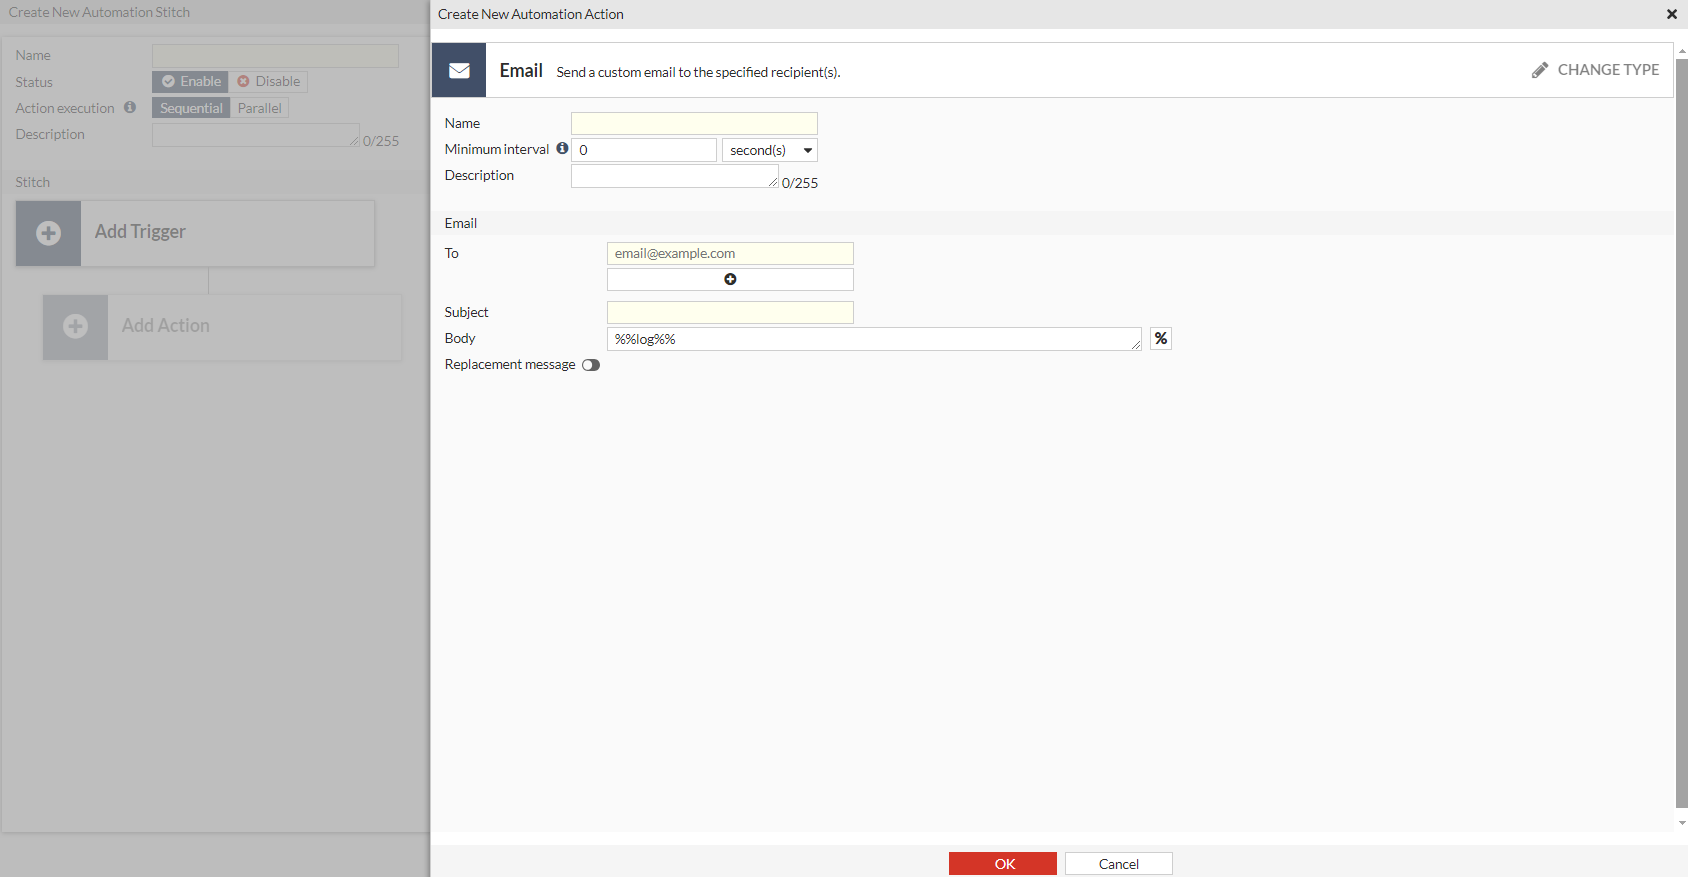Click the stitch Description text area
Screen dimensions: 1688x881
256,135
